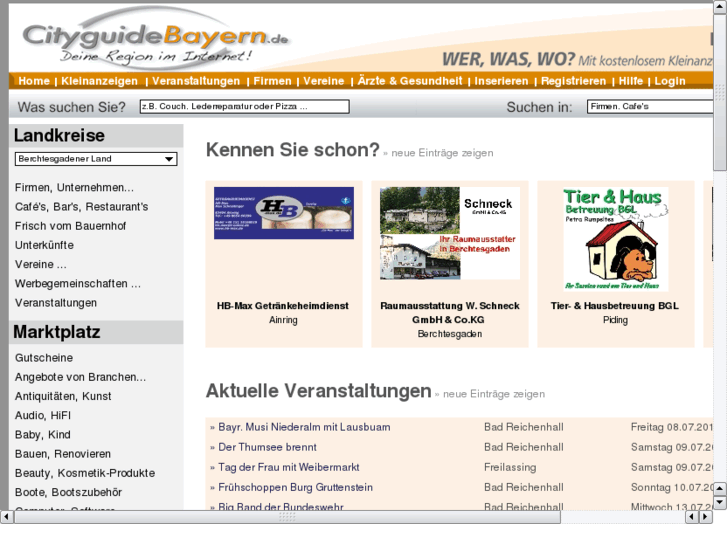The image size is (727, 545).
Task: Open Angebote von Branchen... link
Action: click(x=80, y=378)
